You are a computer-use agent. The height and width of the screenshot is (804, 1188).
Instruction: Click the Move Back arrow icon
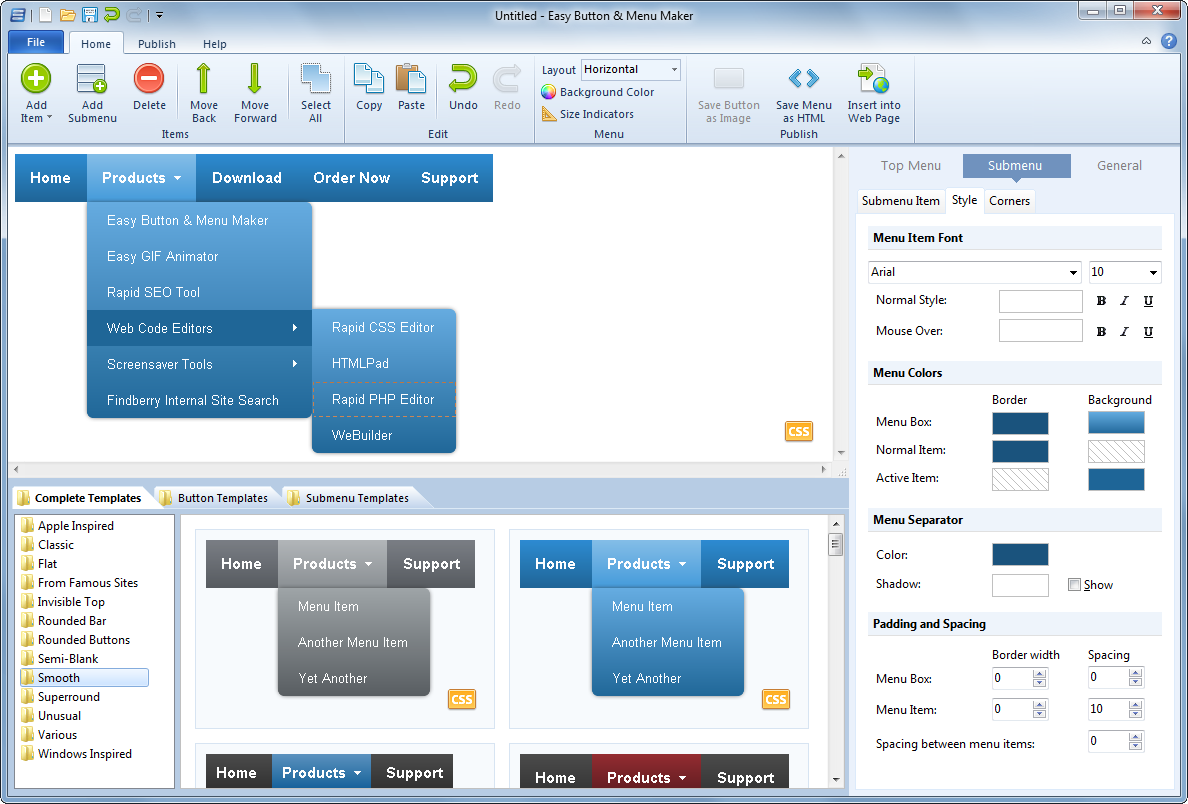click(x=204, y=80)
